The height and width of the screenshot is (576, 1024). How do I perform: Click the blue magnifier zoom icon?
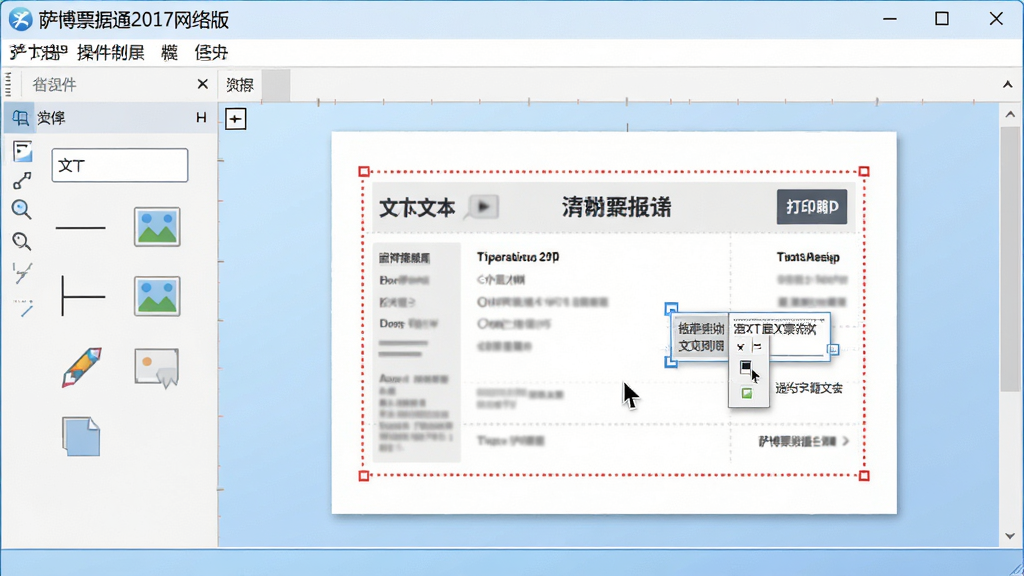[x=22, y=210]
